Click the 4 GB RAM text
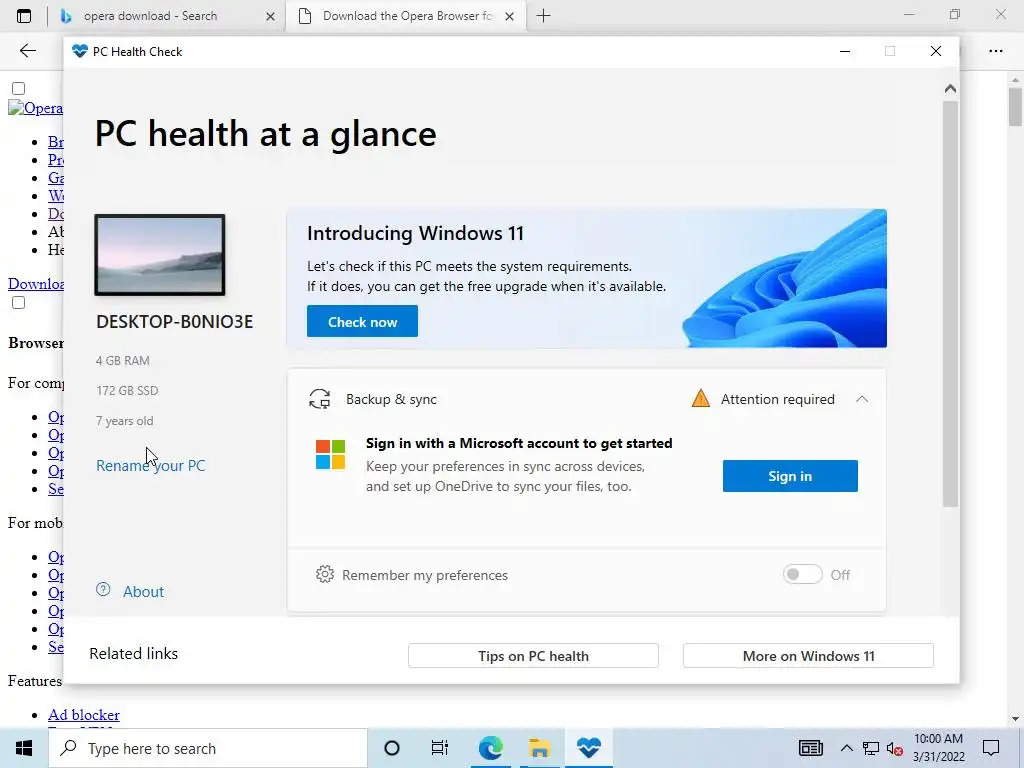1024x768 pixels. pos(123,360)
